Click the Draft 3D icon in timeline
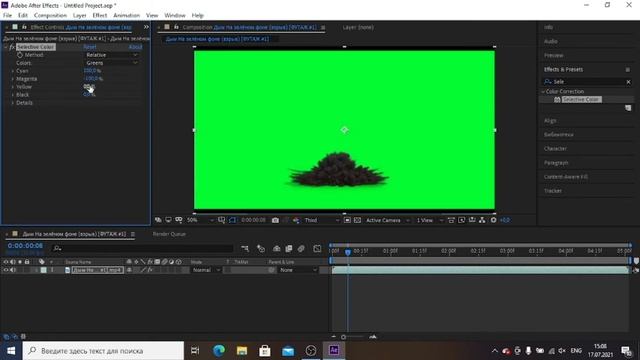The height and width of the screenshot is (360, 640). (x=261, y=248)
